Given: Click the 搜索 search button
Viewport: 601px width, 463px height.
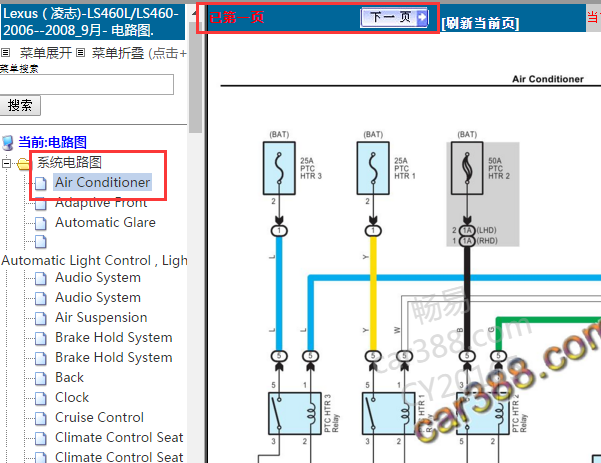Looking at the screenshot, I should point(20,105).
